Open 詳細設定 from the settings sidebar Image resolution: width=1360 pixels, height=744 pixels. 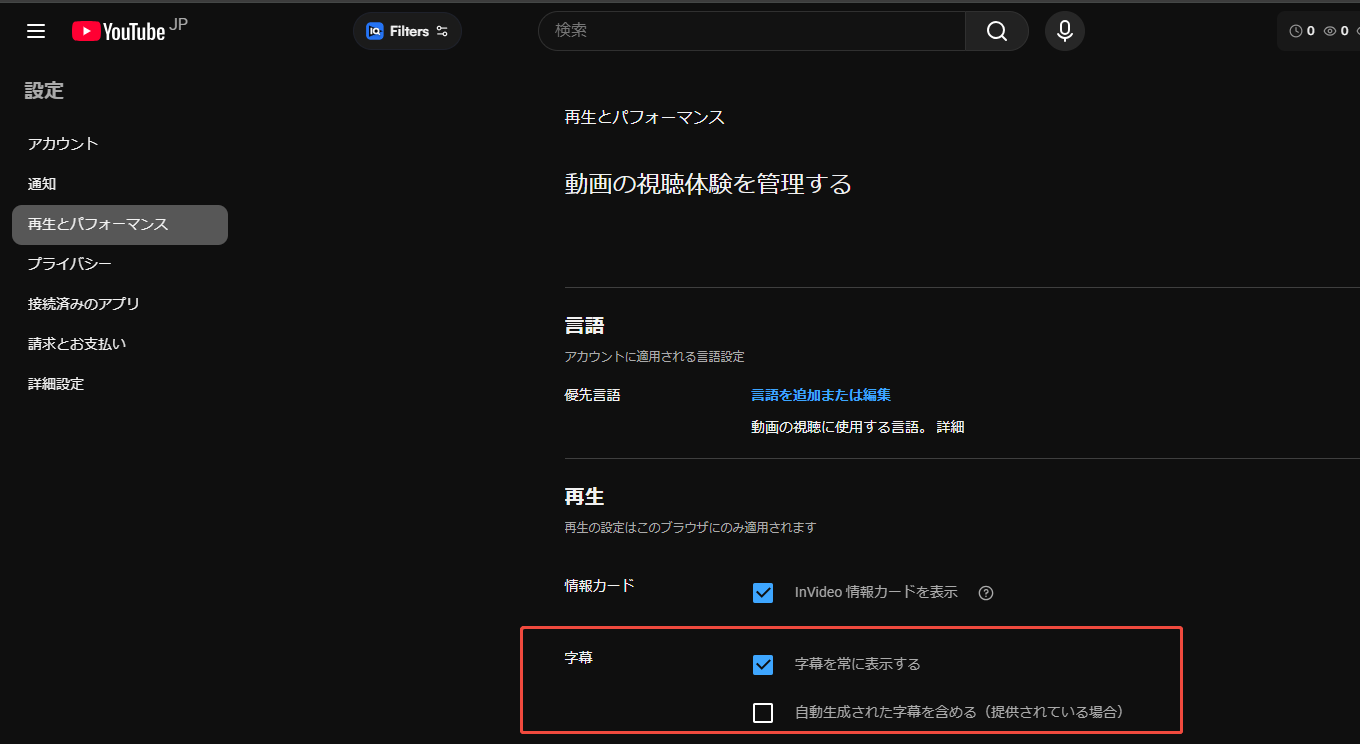(x=55, y=383)
